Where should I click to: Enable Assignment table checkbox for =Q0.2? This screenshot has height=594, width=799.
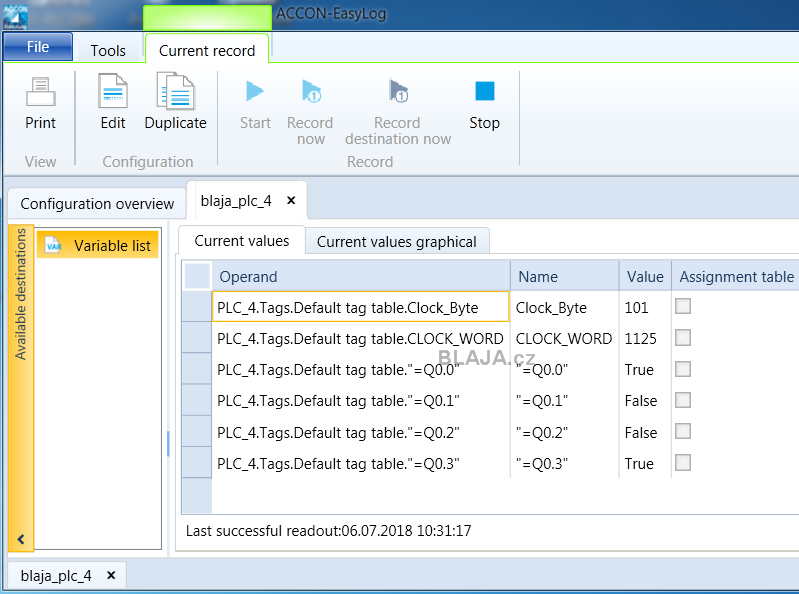point(683,431)
